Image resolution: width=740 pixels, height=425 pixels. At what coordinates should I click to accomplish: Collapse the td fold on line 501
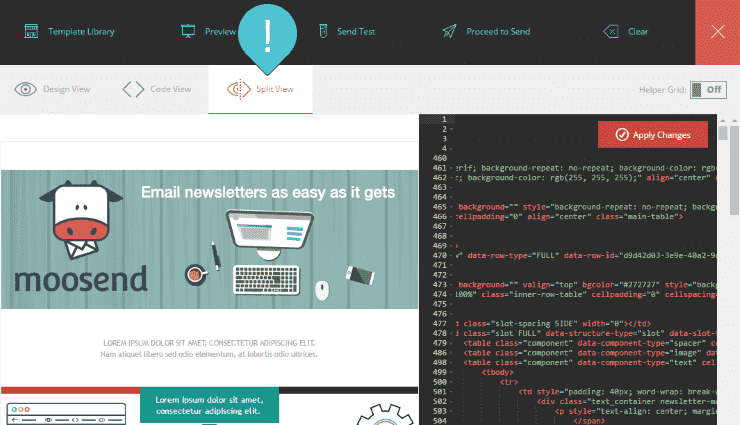click(x=452, y=392)
